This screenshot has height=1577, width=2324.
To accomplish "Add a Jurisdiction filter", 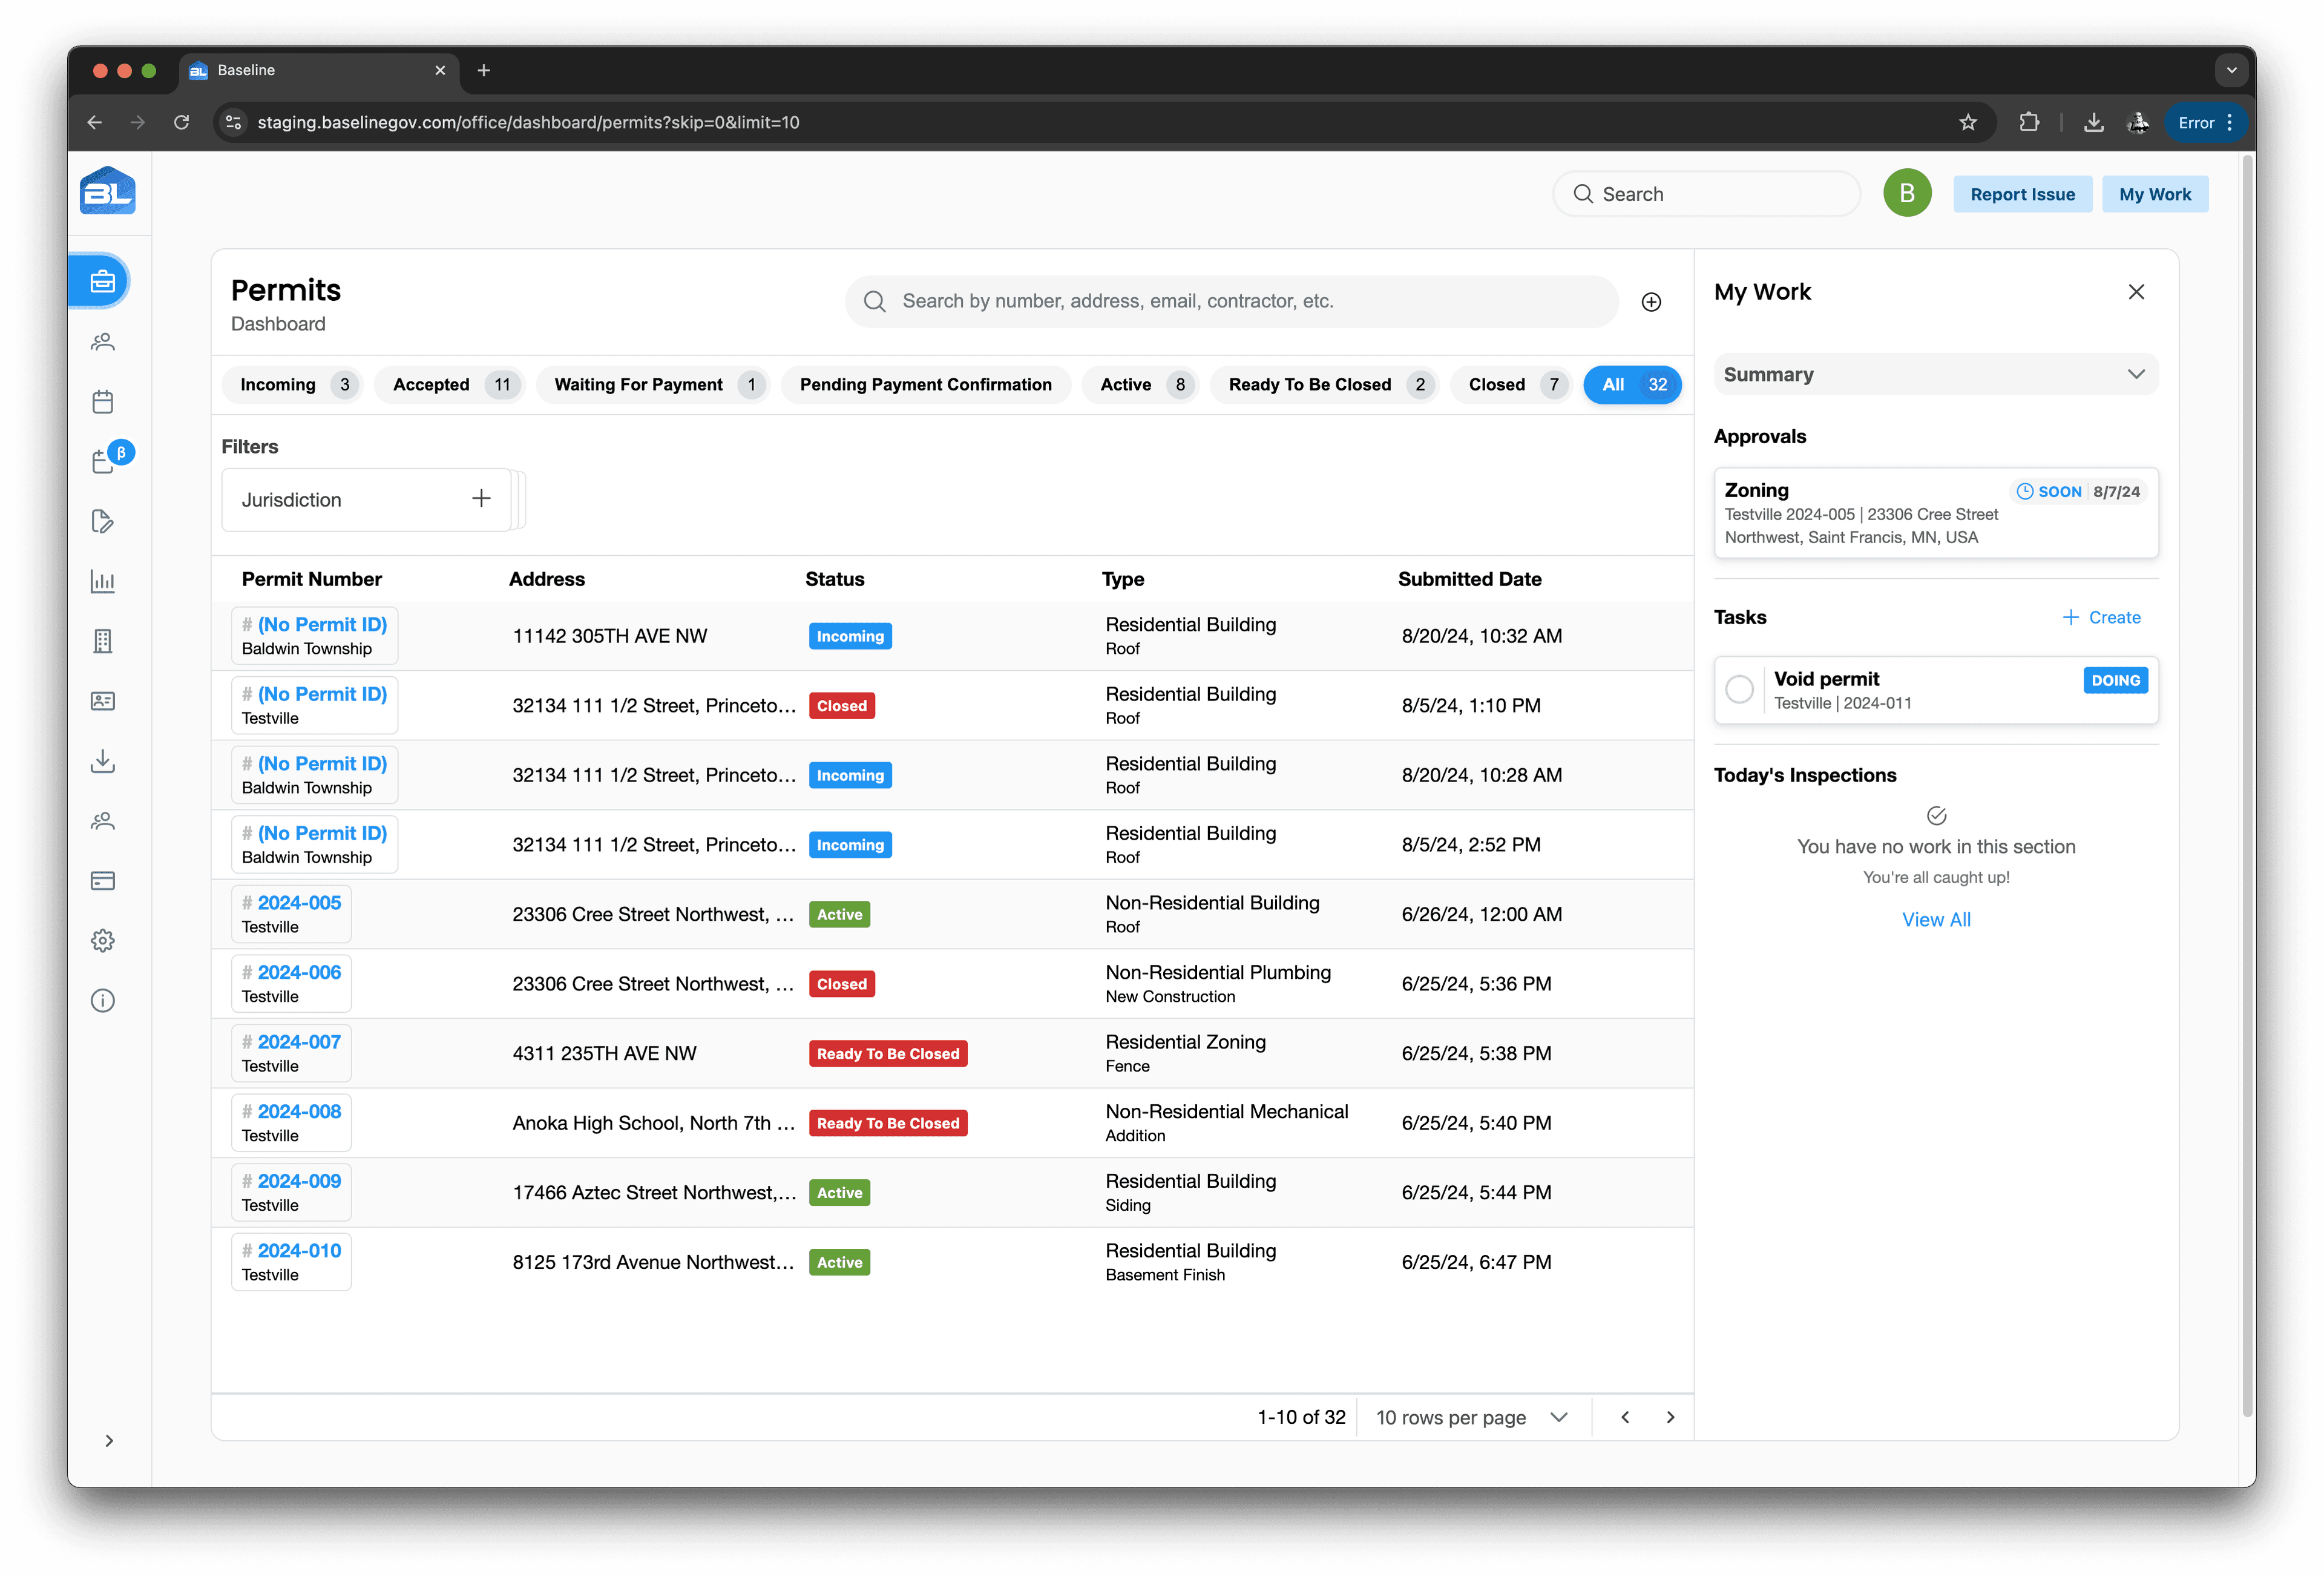I will click(x=481, y=499).
